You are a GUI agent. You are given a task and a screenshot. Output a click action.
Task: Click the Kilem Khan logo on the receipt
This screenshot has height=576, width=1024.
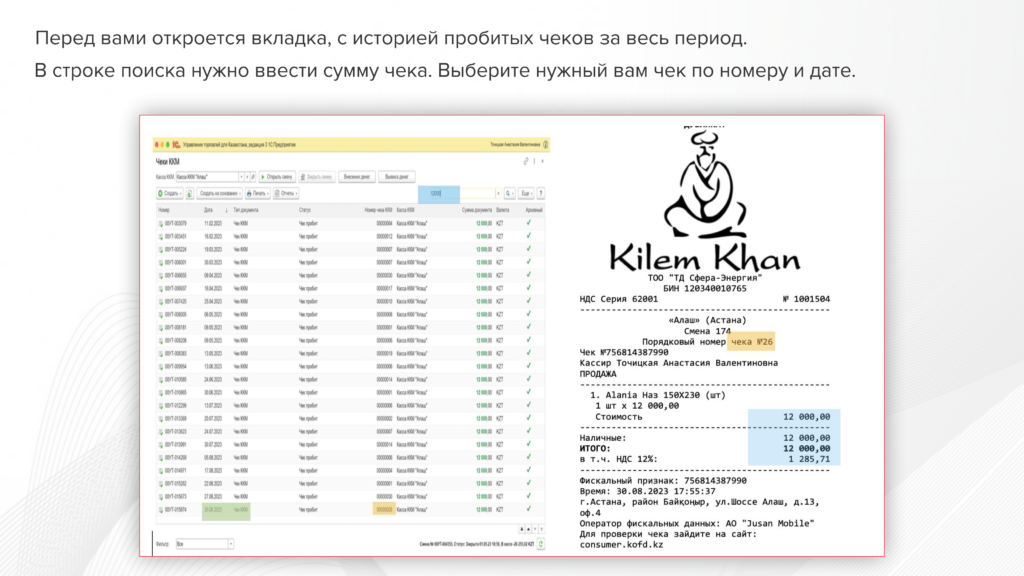[705, 202]
